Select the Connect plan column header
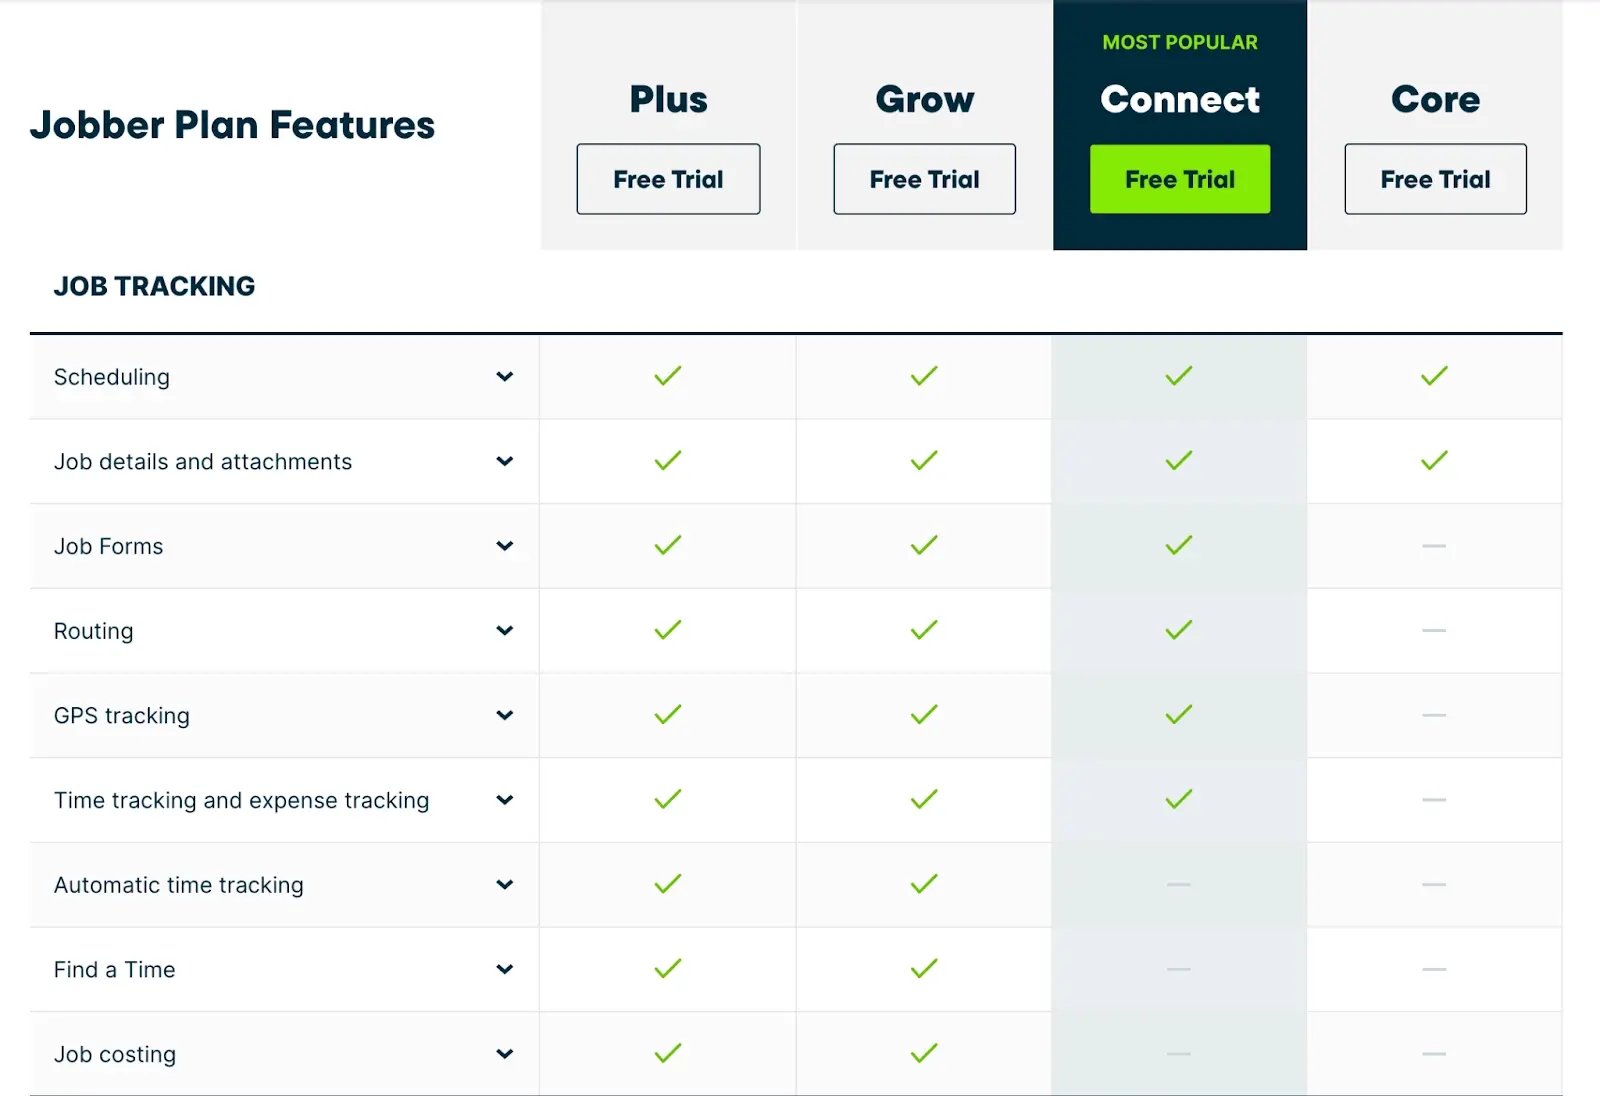The width and height of the screenshot is (1600, 1096). (x=1179, y=100)
